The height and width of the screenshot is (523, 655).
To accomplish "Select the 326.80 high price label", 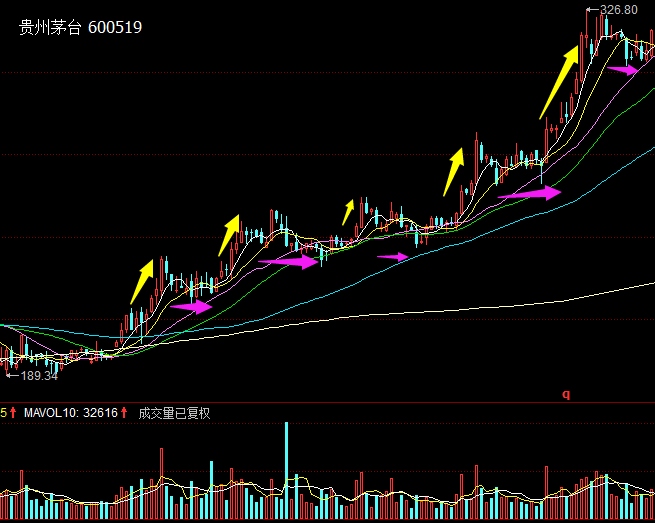I will [618, 10].
